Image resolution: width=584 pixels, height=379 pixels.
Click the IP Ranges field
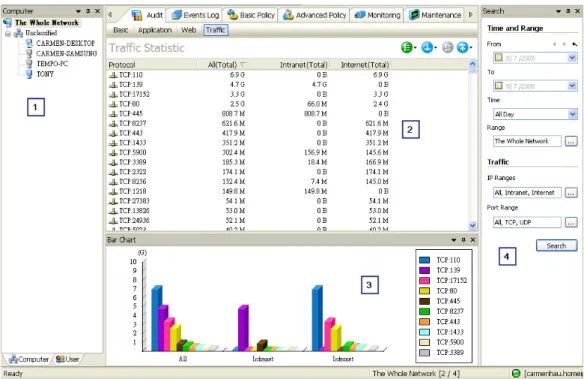[527, 192]
